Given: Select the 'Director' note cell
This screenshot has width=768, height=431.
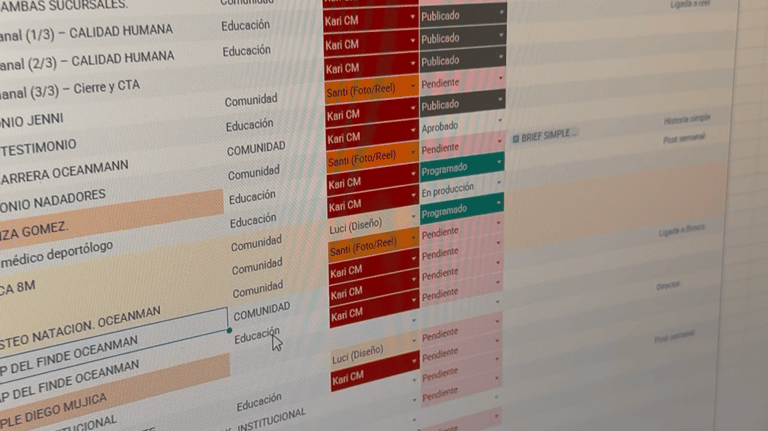Looking at the screenshot, I should click(x=668, y=286).
